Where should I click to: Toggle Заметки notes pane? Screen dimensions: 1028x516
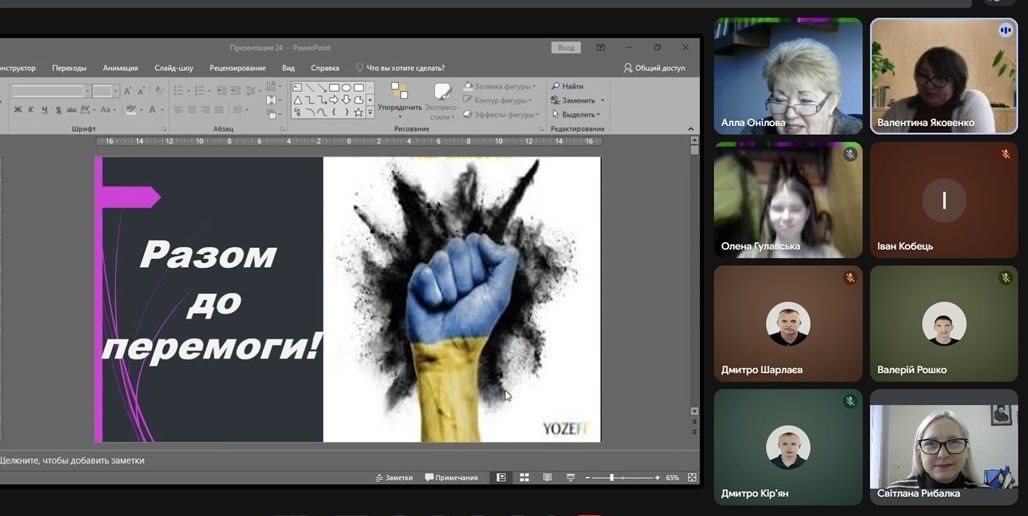pyautogui.click(x=393, y=478)
